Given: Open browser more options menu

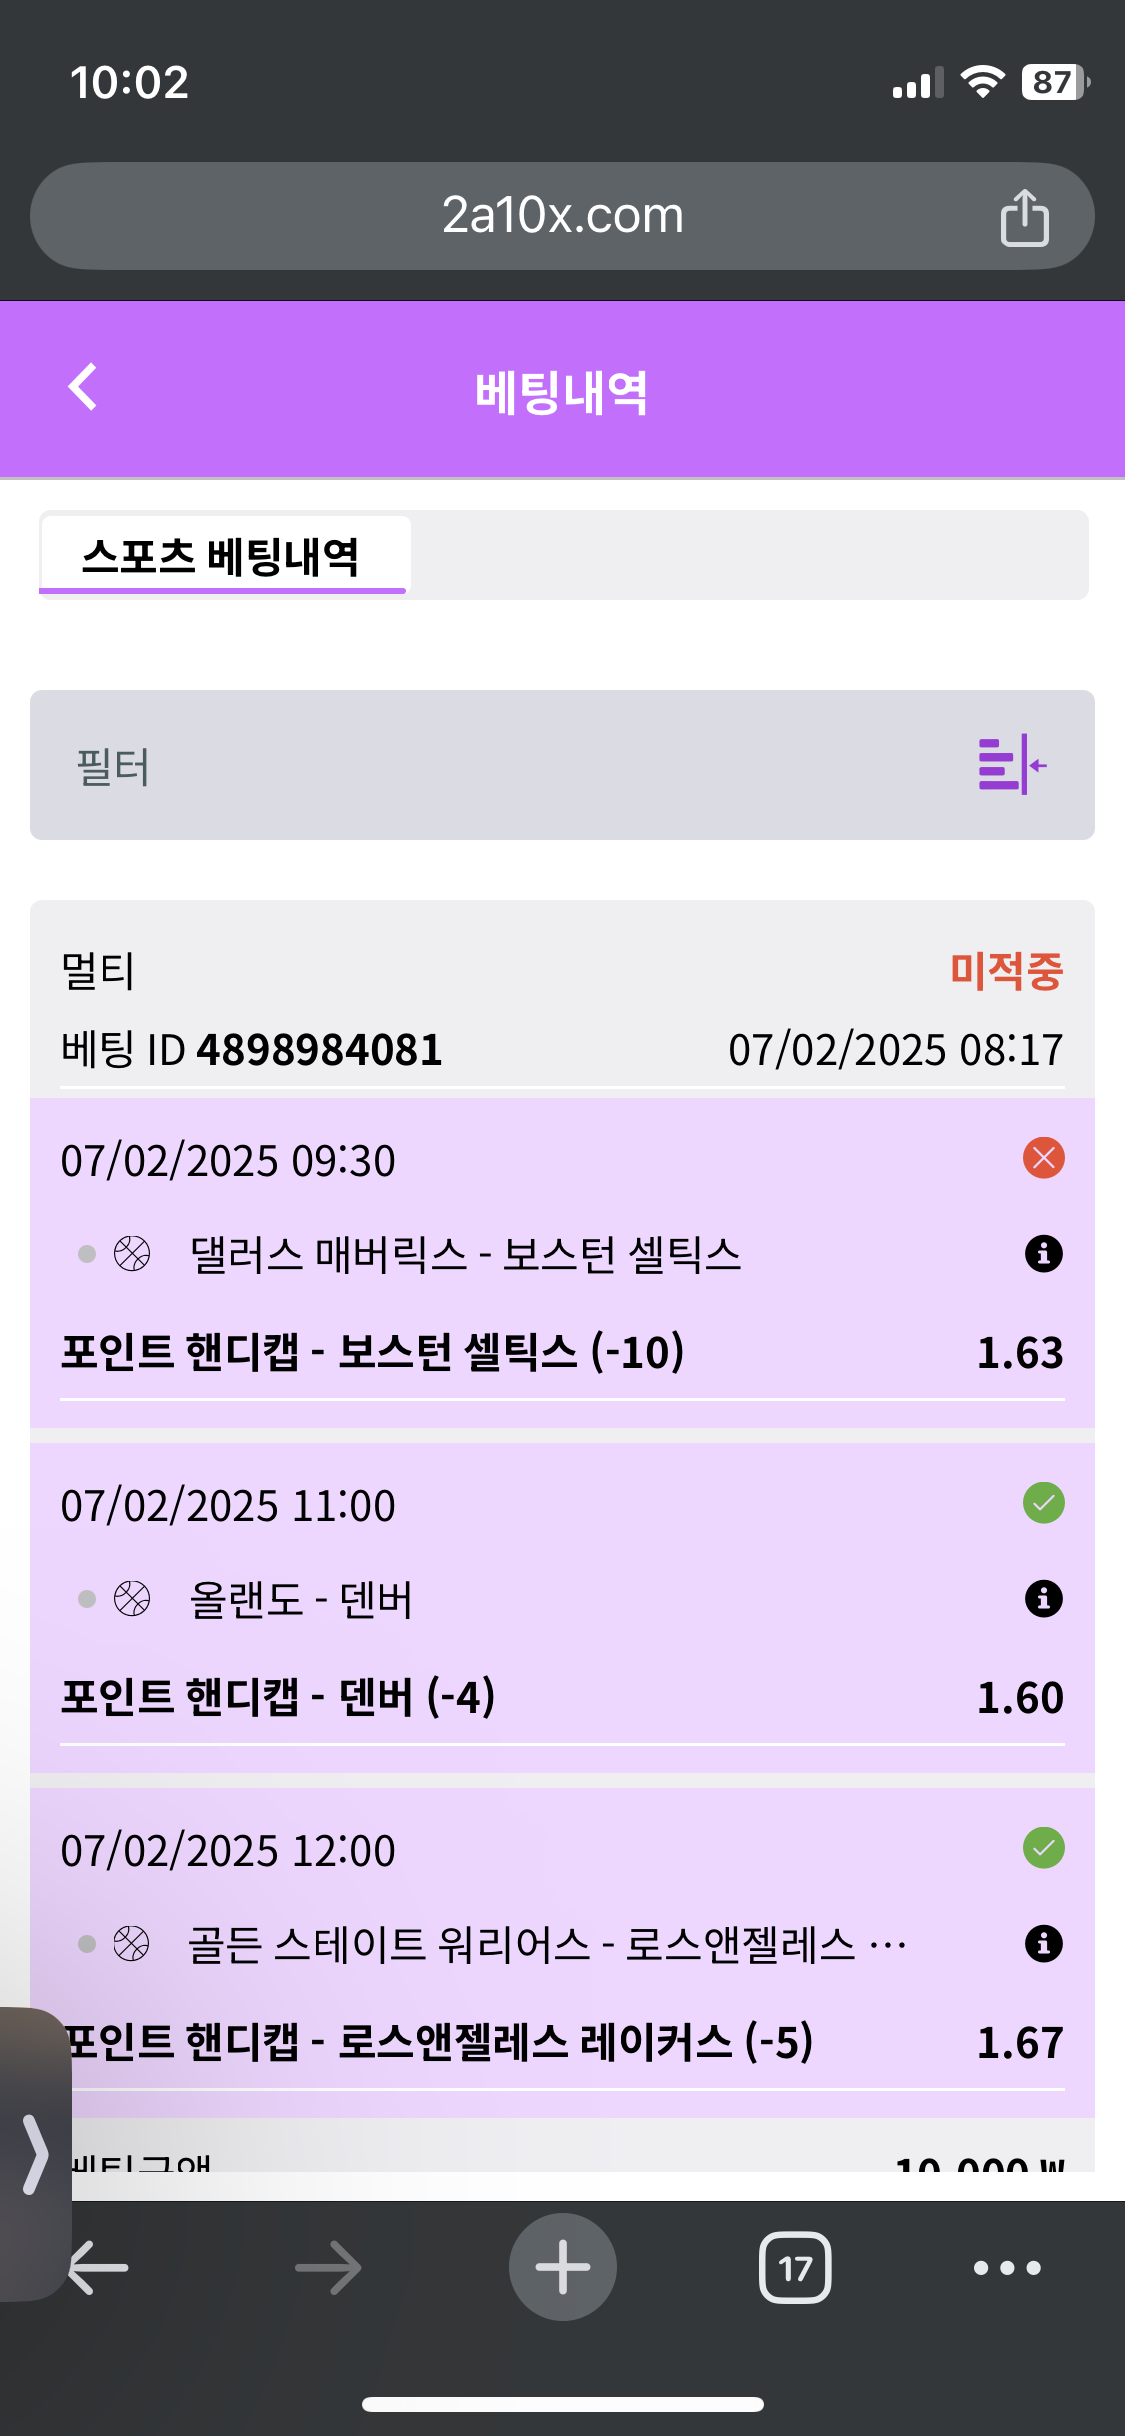Looking at the screenshot, I should [x=1007, y=2267].
